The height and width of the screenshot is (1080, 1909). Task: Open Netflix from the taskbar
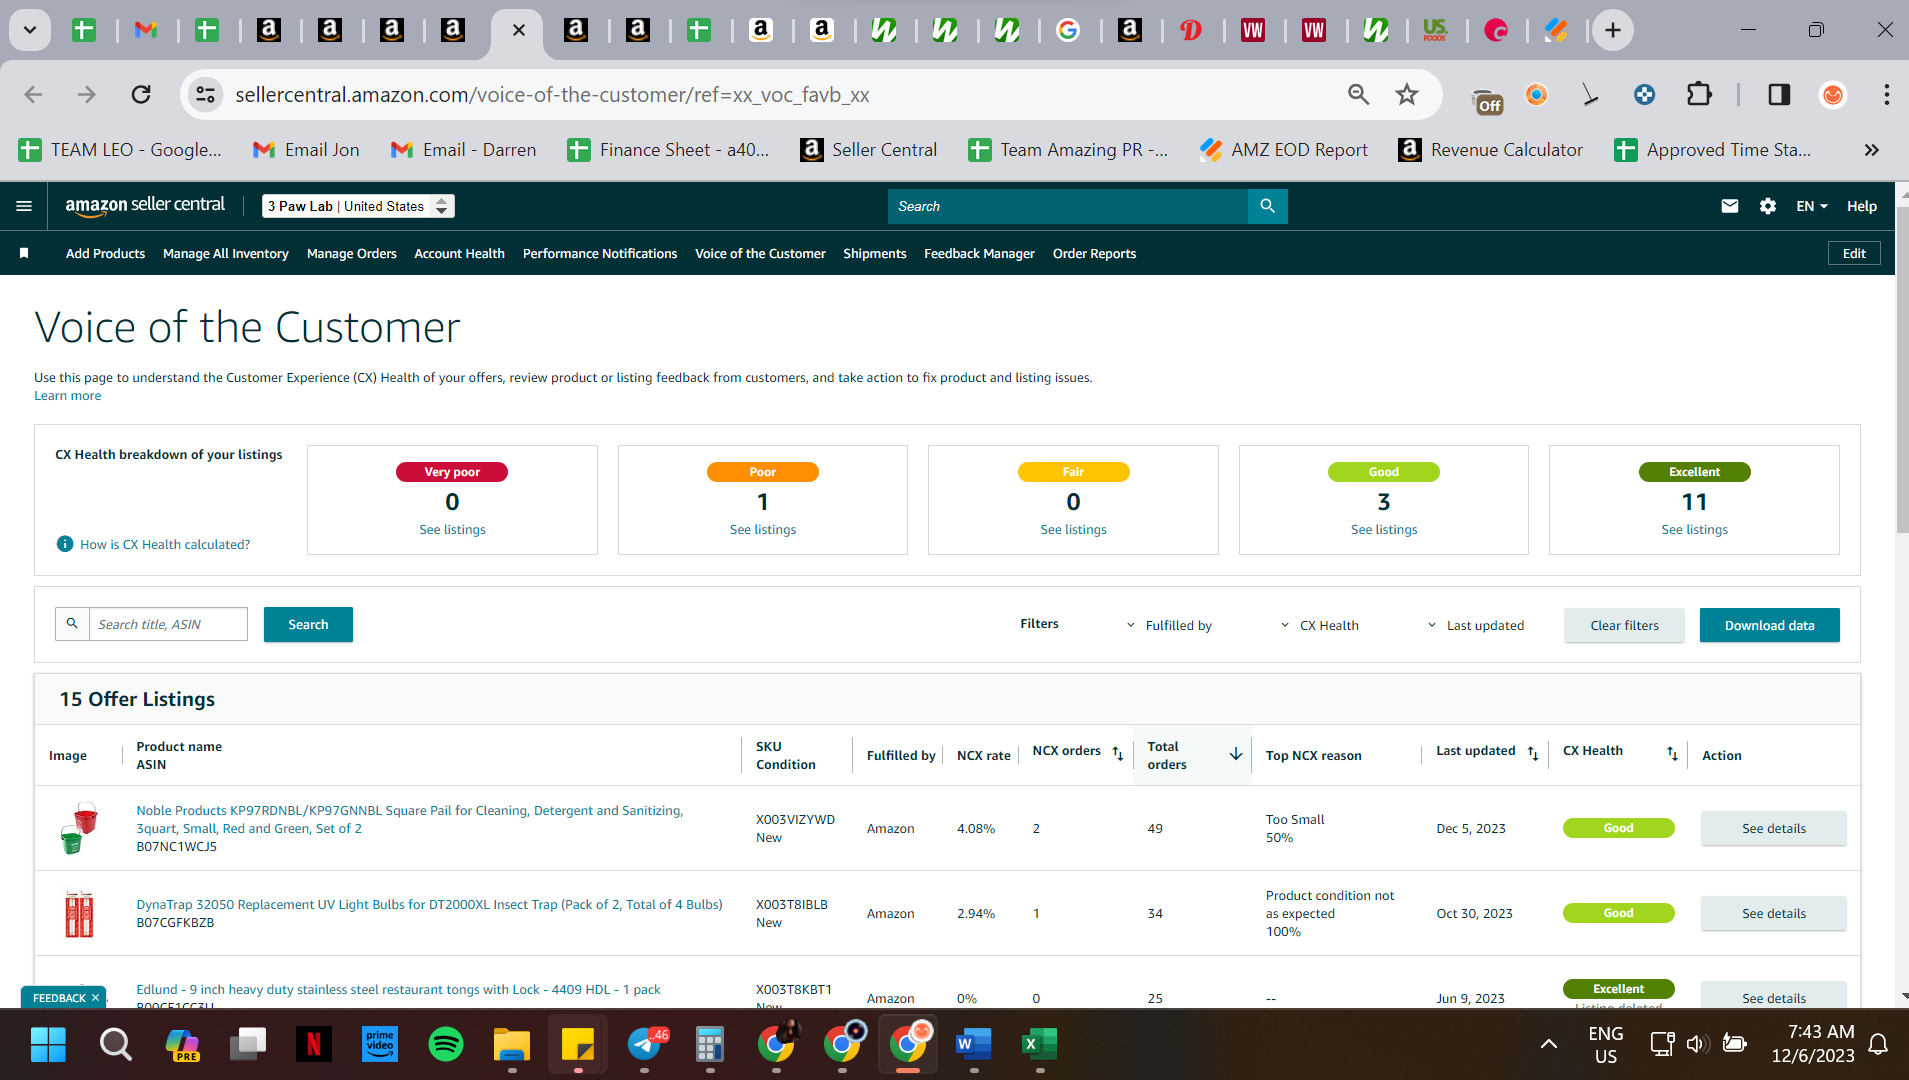[x=314, y=1044]
